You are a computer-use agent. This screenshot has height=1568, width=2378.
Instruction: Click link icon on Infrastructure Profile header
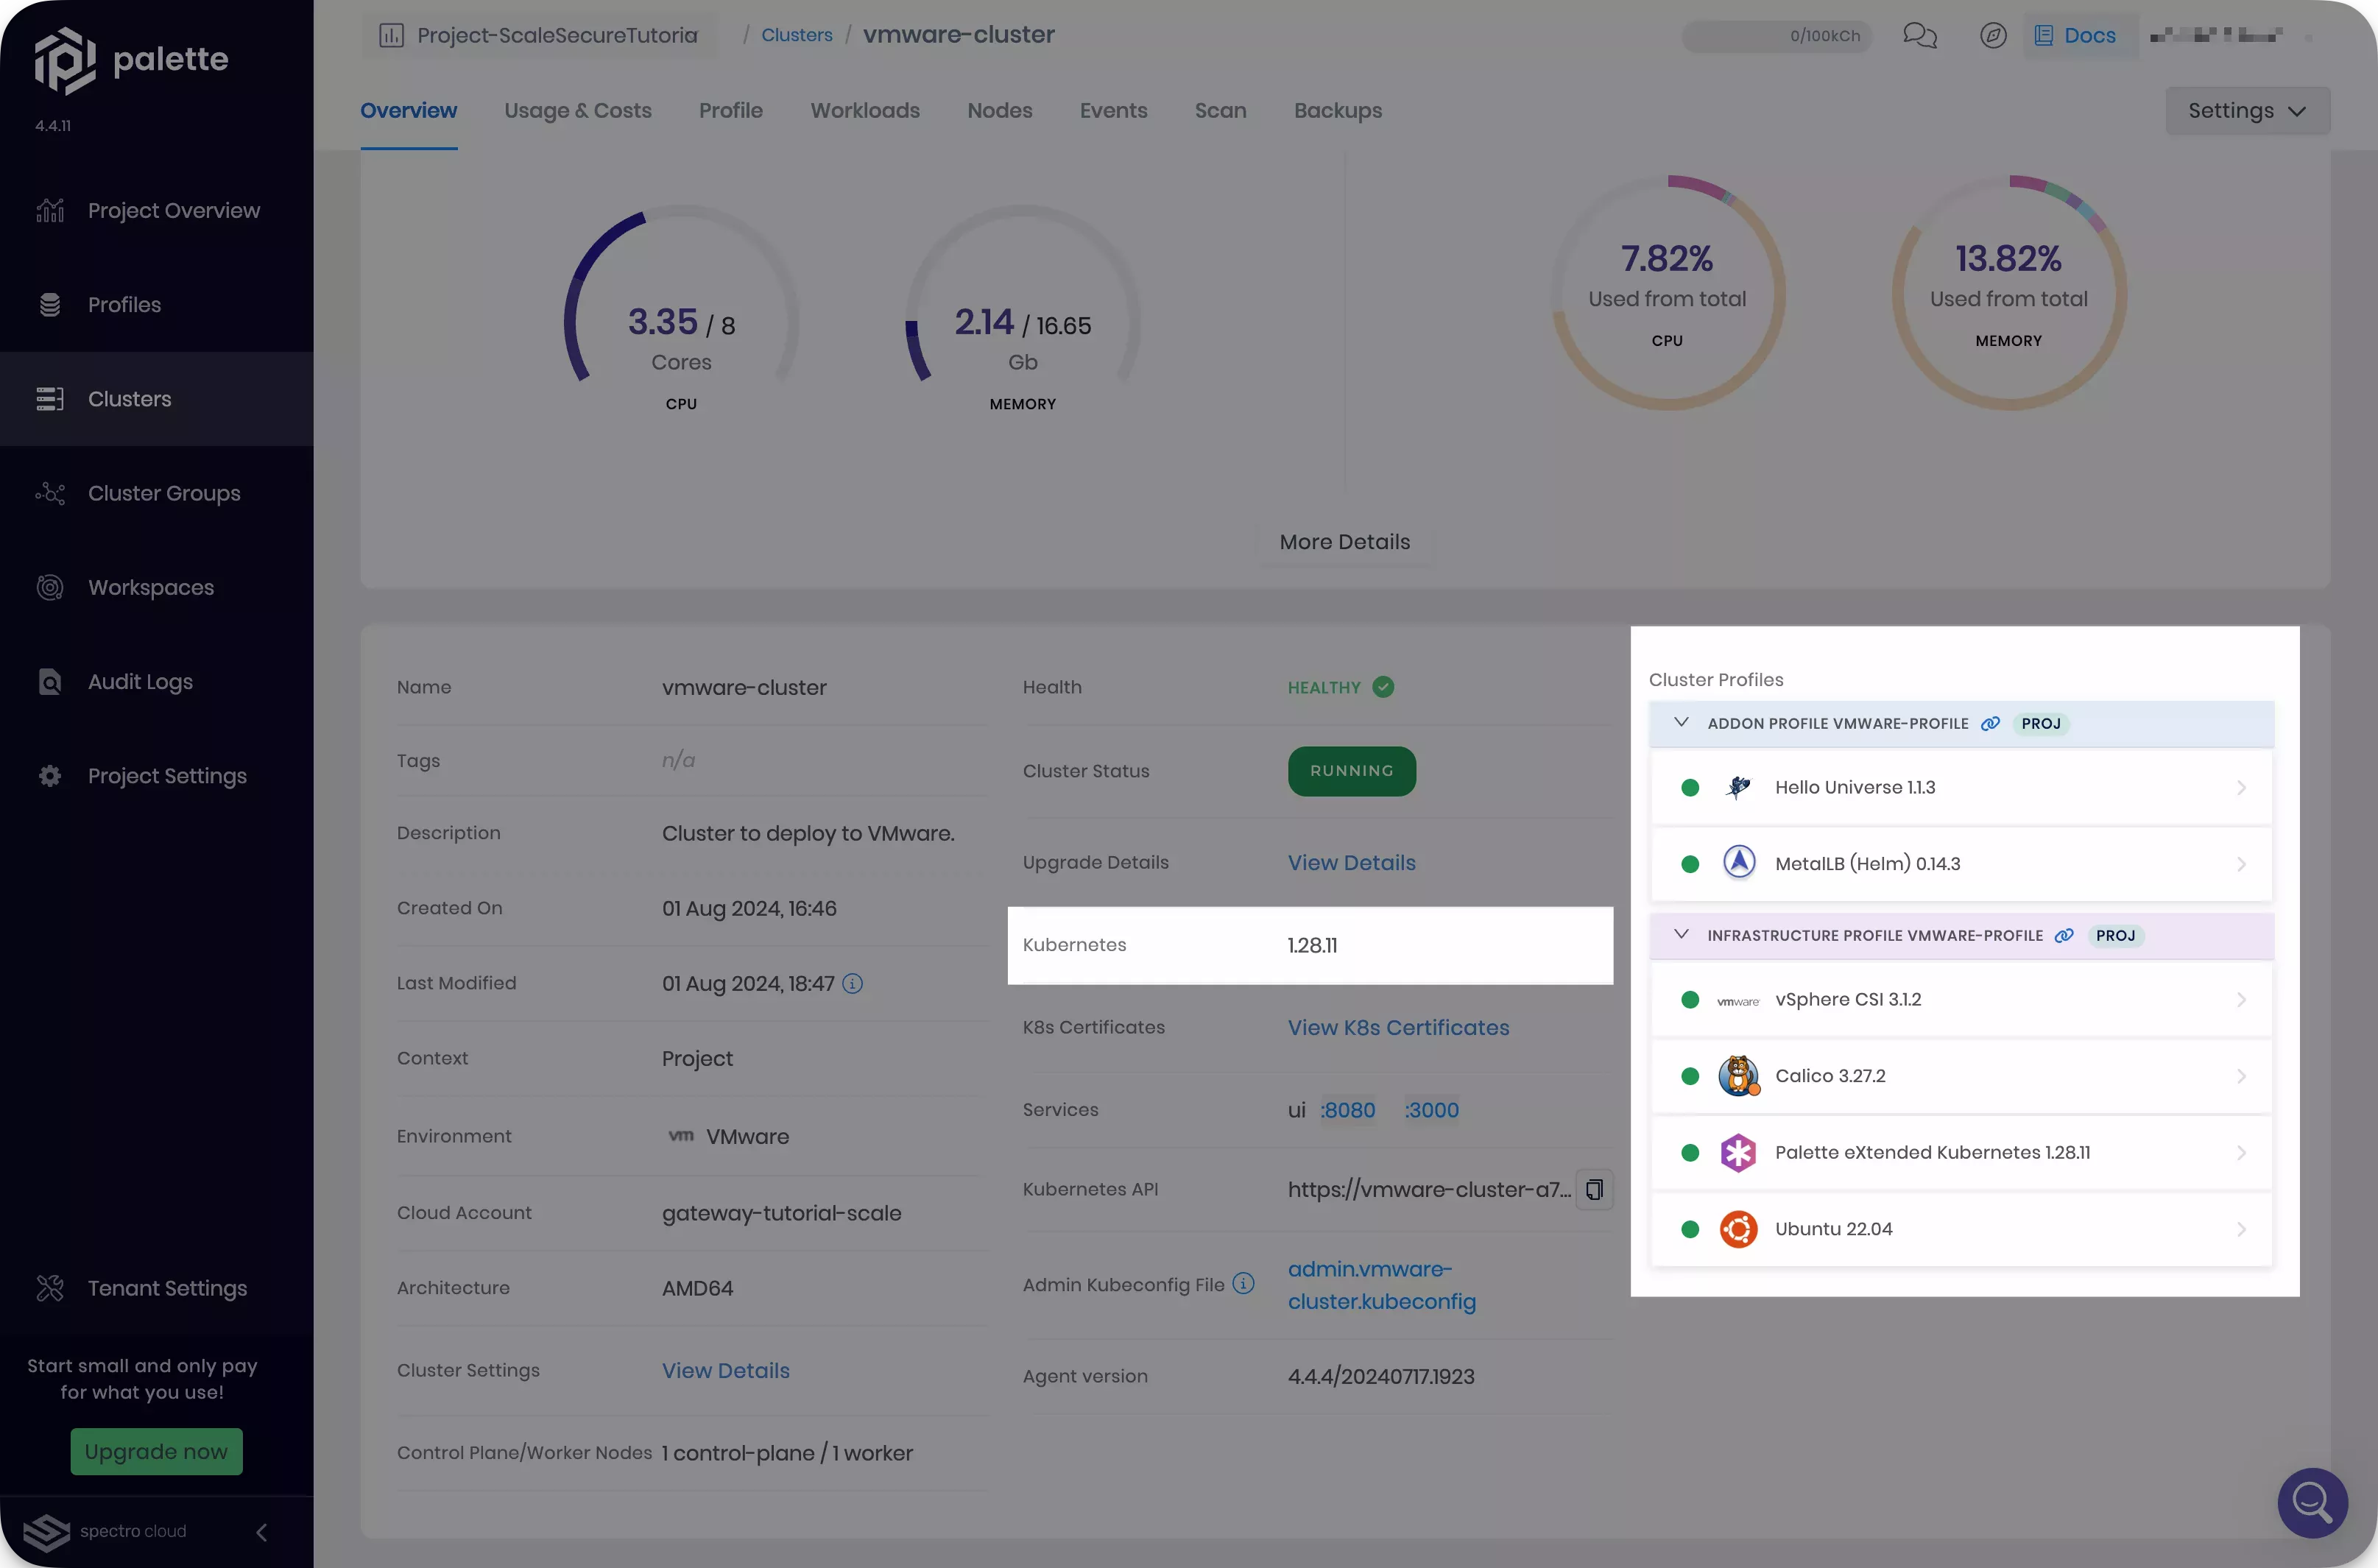tap(2064, 935)
